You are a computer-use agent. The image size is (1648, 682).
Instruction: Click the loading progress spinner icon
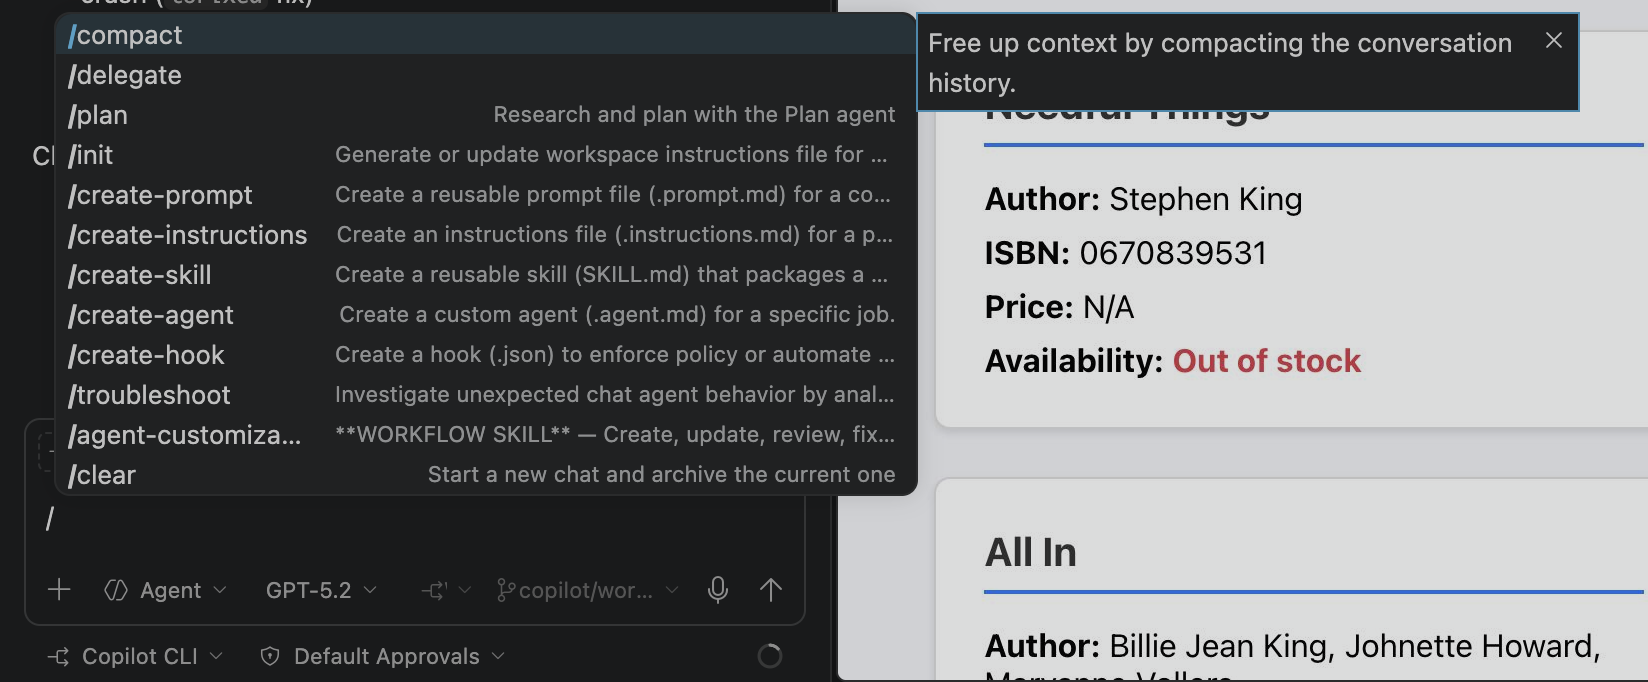click(769, 656)
